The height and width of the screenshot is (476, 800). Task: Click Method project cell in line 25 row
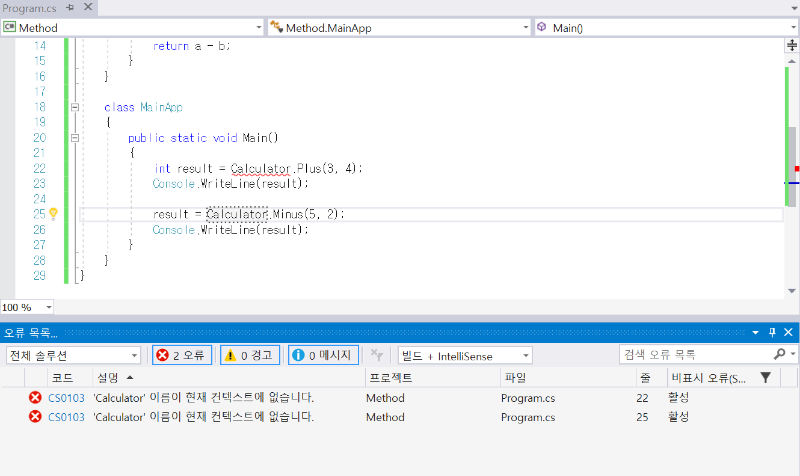385,417
